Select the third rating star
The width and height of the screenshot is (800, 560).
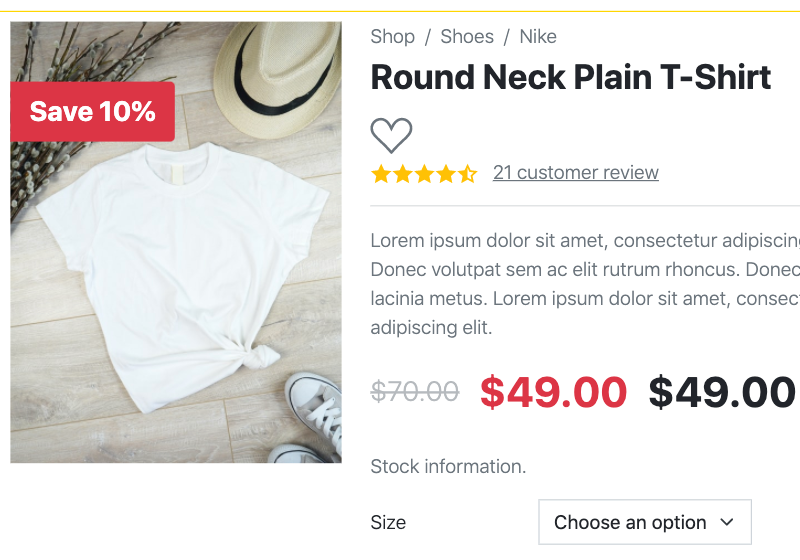pyautogui.click(x=424, y=174)
